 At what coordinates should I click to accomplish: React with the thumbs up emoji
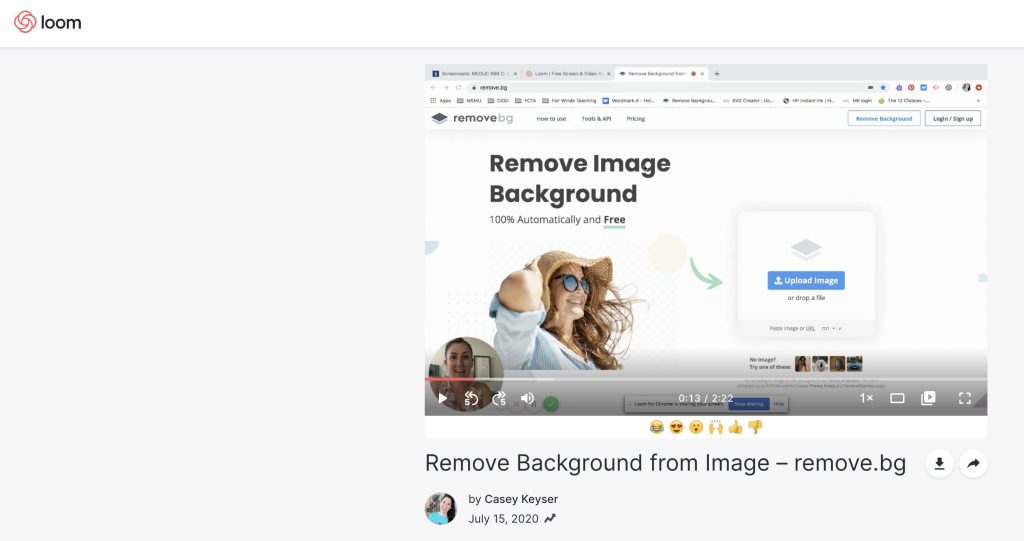[x=735, y=427]
